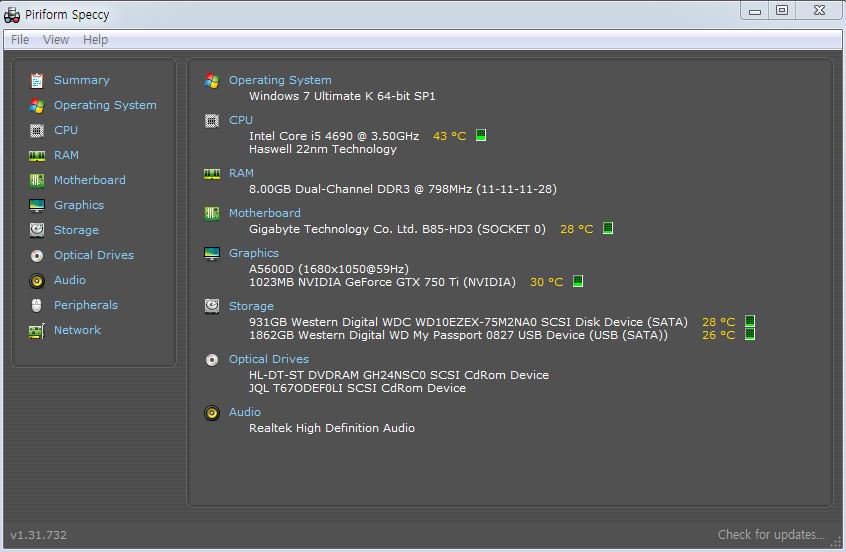Screen dimensions: 846x552
Task: Click the window resize grip at bottom corner
Action: pos(836,542)
